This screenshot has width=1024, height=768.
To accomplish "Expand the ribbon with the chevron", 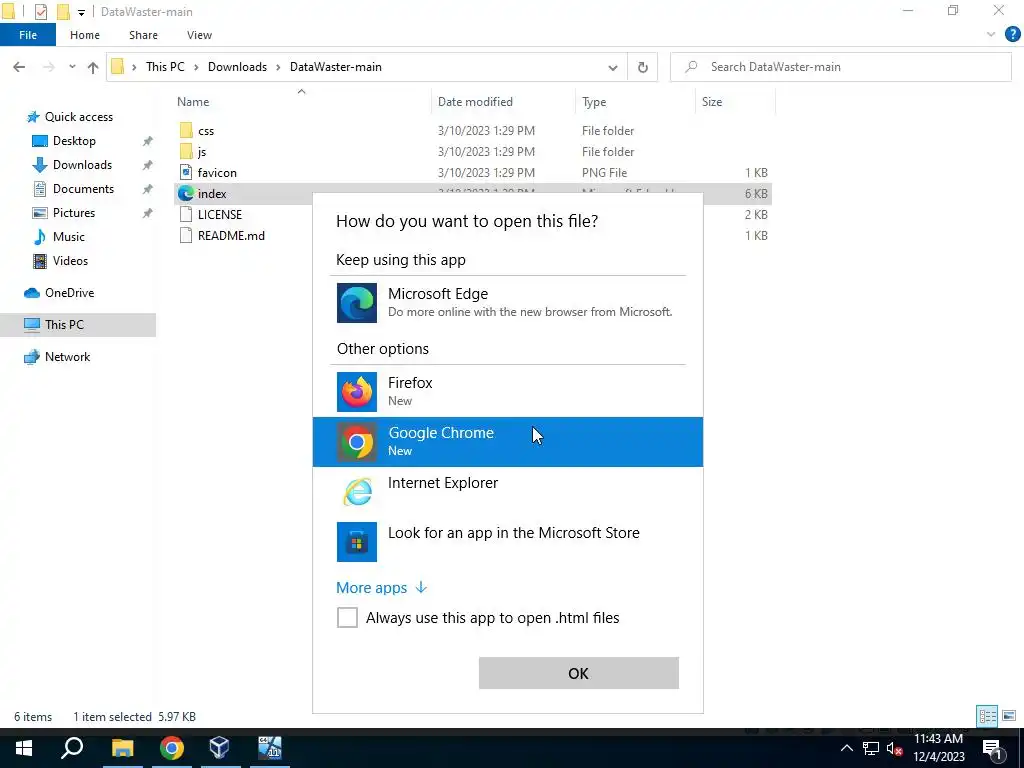I will 991,35.
